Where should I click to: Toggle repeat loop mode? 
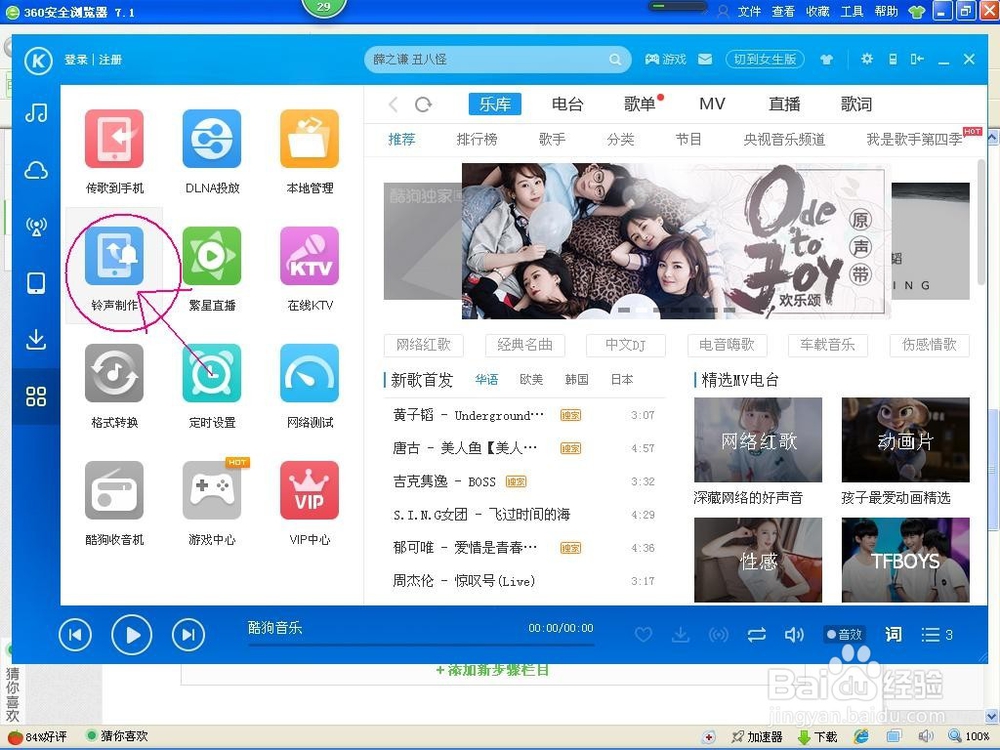756,635
